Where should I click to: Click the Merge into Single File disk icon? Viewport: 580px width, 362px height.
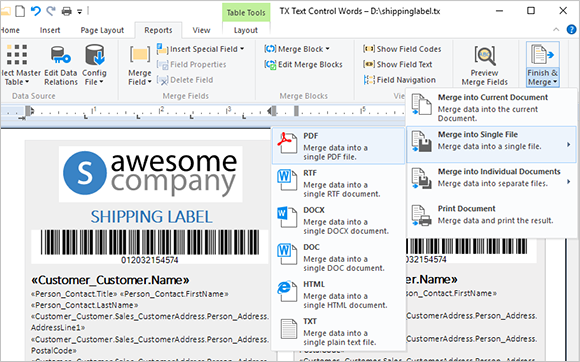point(422,141)
